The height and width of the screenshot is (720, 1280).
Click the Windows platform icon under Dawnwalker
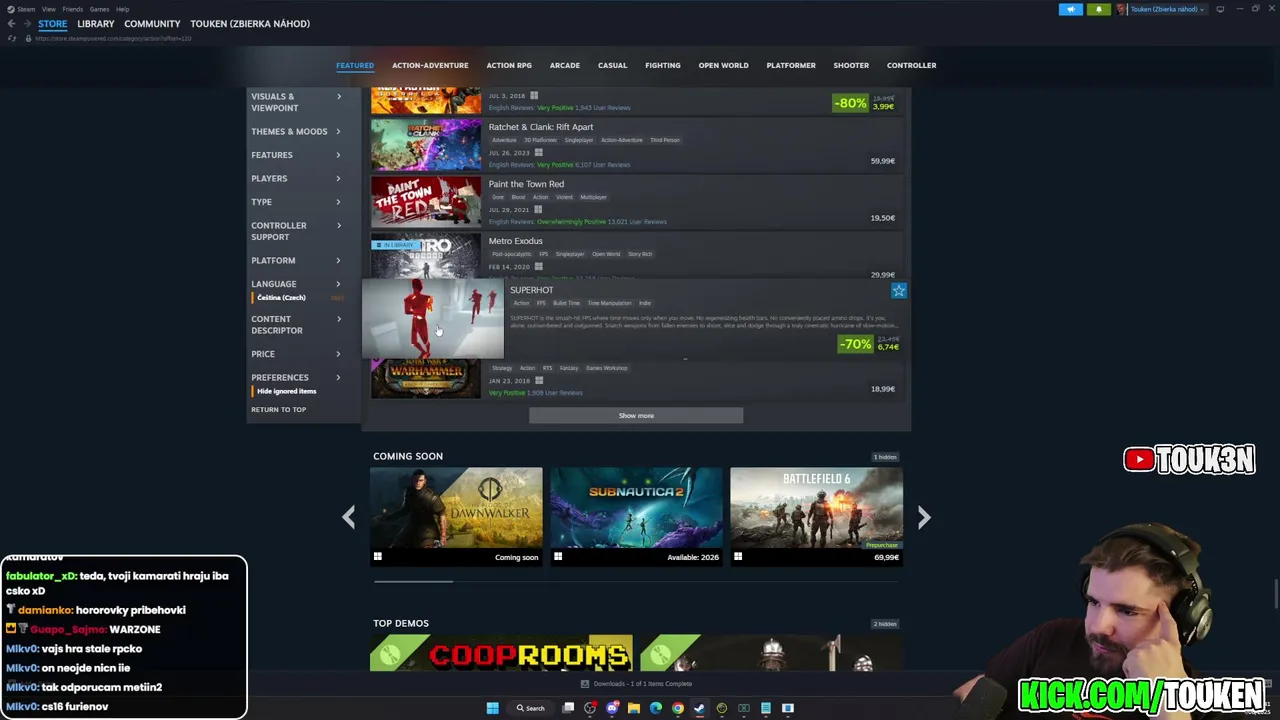pyautogui.click(x=378, y=557)
